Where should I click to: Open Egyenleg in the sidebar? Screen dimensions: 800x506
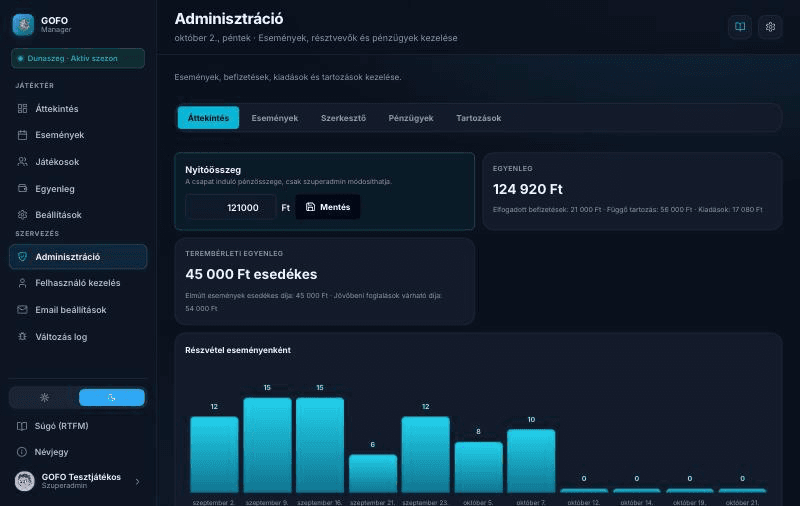pos(78,189)
